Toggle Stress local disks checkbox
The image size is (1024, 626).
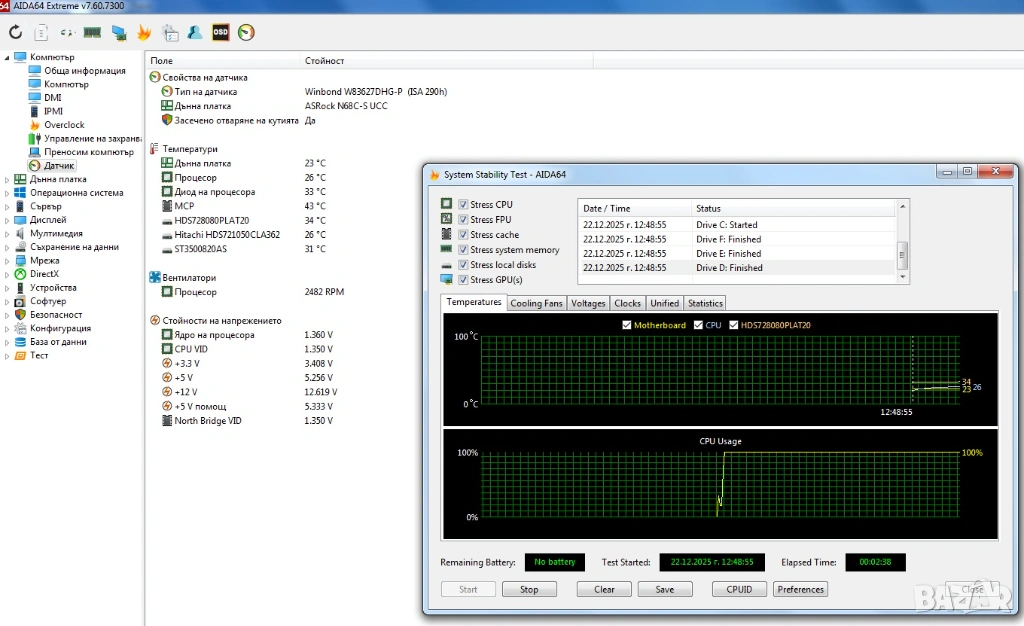pyautogui.click(x=463, y=265)
